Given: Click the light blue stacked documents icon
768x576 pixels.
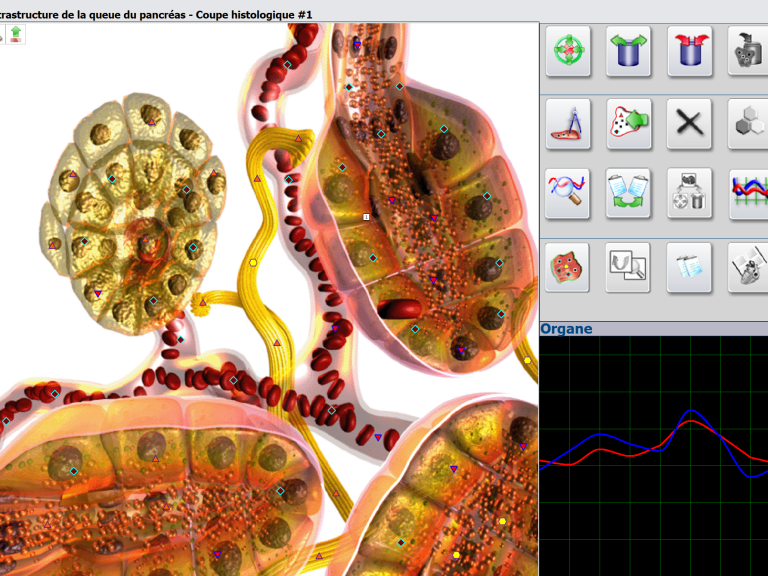Looking at the screenshot, I should [x=689, y=267].
